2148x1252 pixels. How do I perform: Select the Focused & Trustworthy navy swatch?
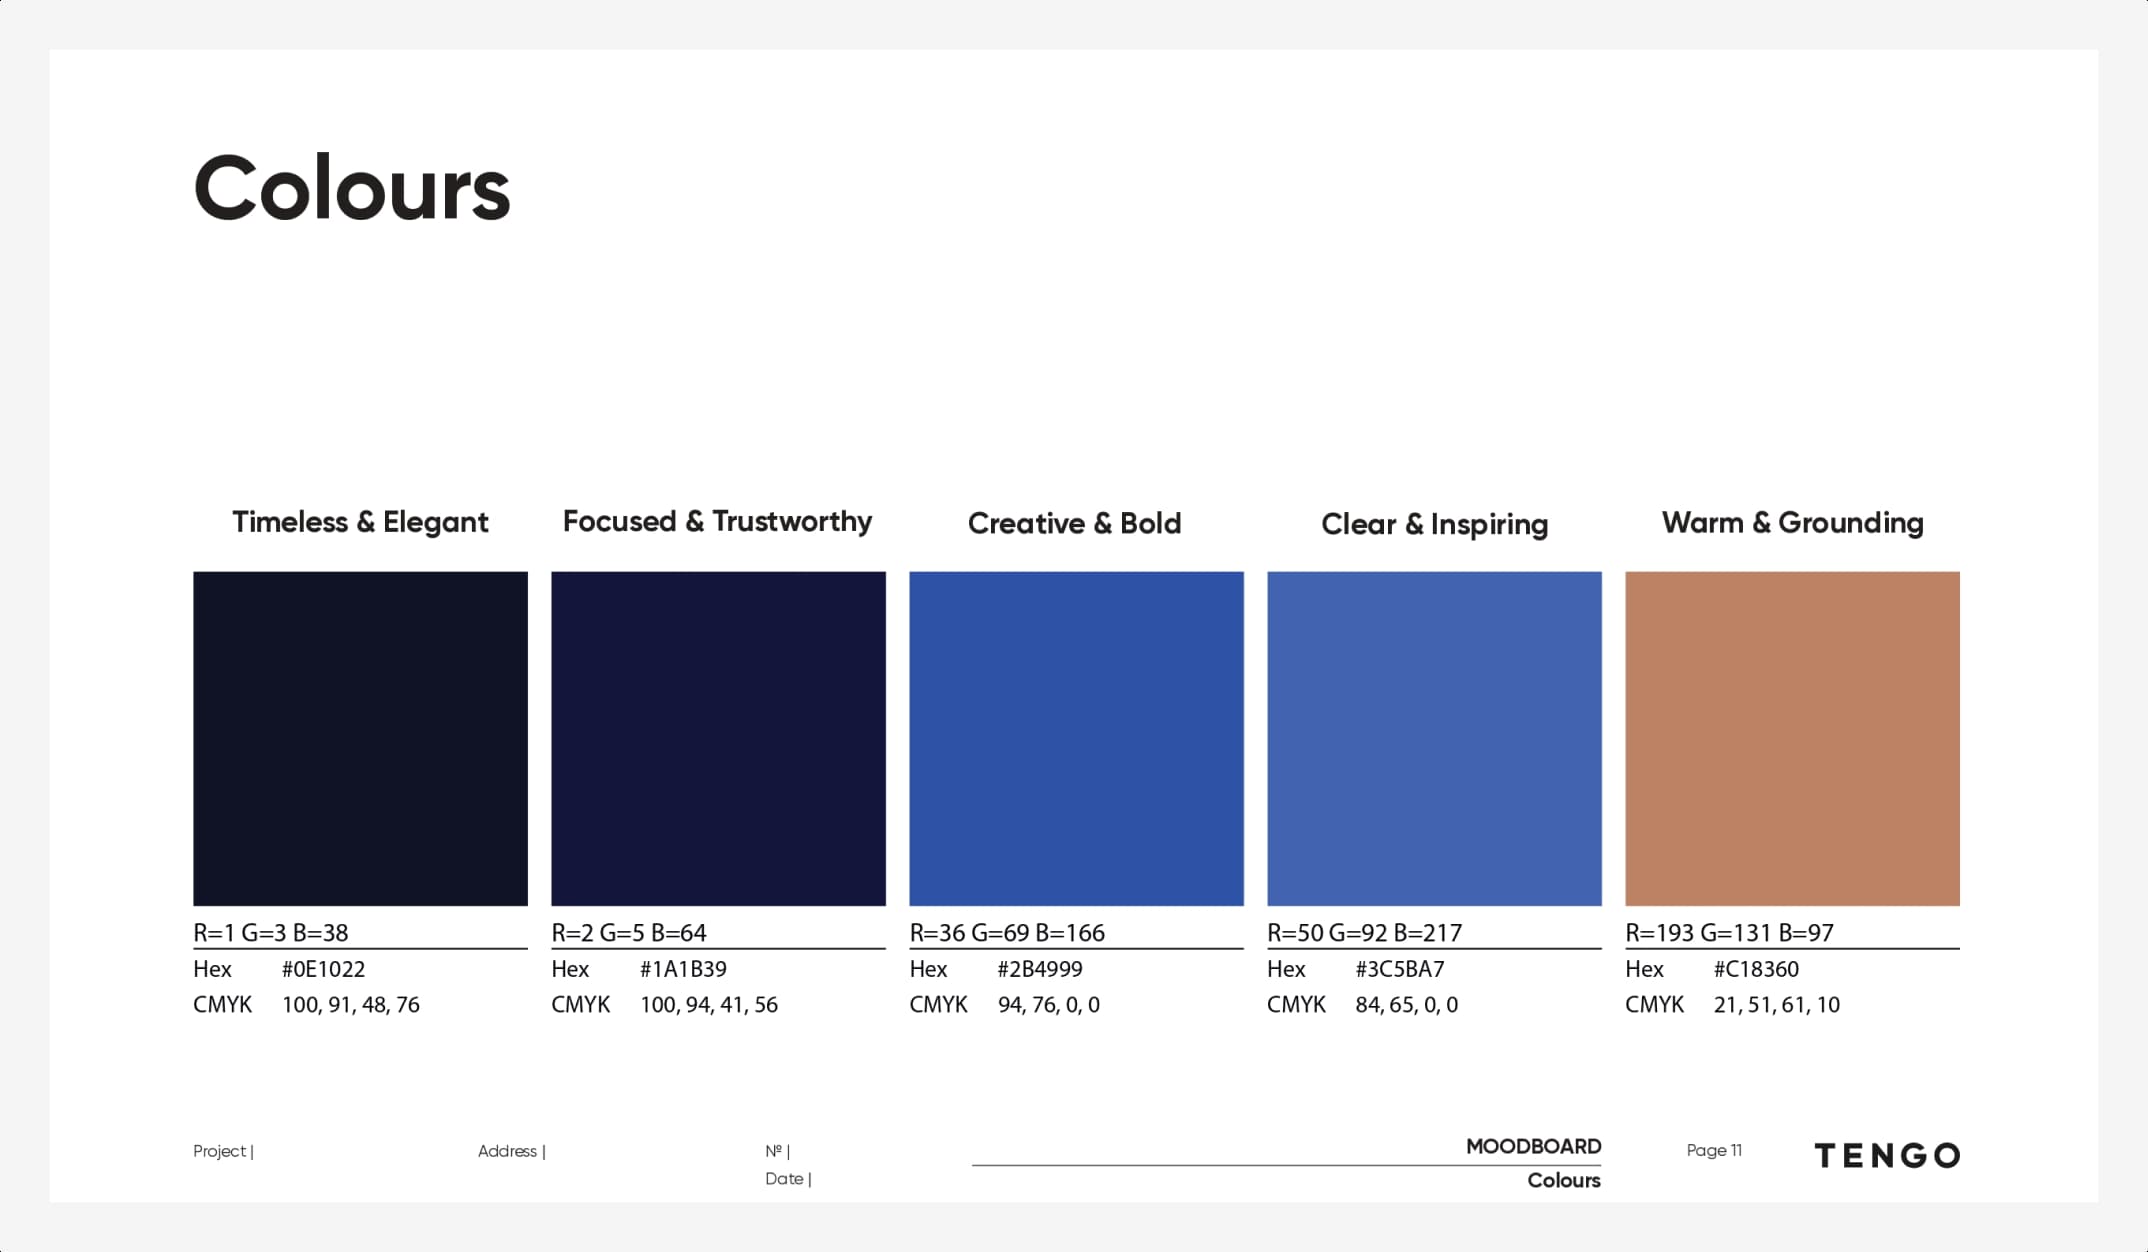point(718,738)
